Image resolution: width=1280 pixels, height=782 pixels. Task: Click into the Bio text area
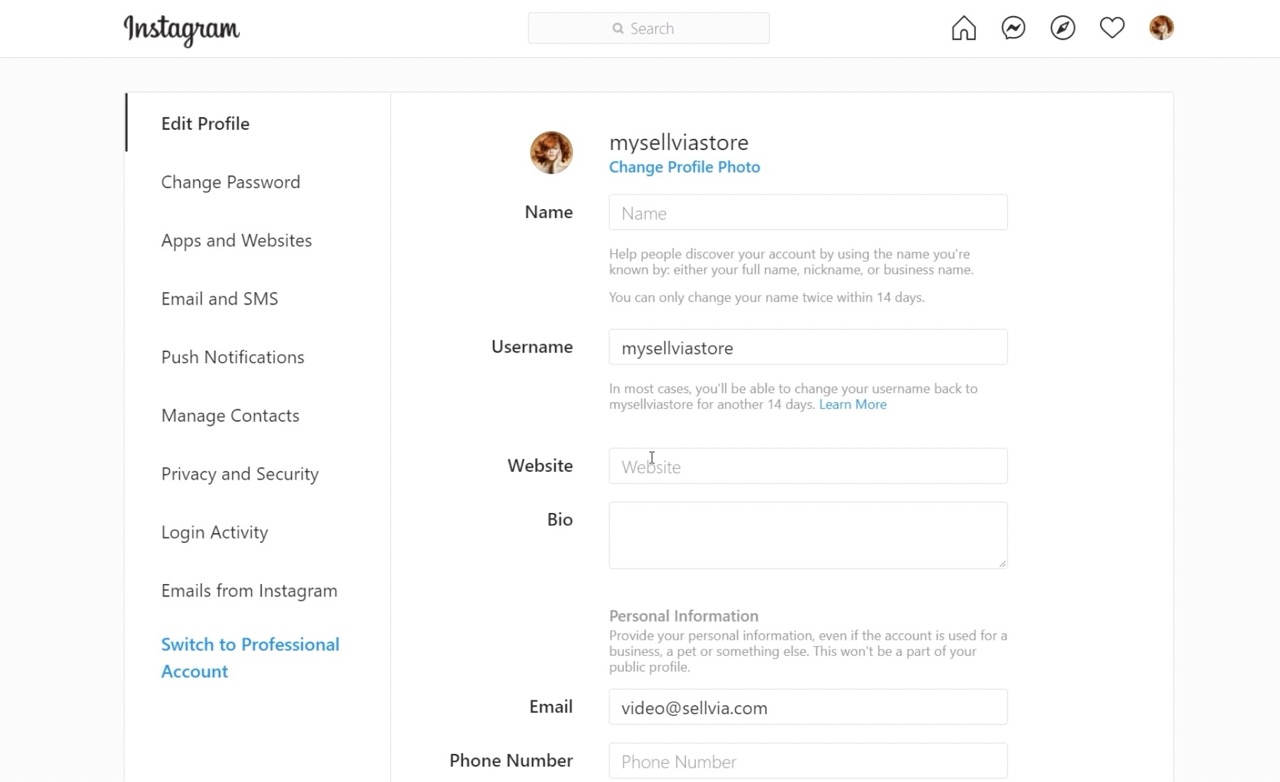(807, 535)
